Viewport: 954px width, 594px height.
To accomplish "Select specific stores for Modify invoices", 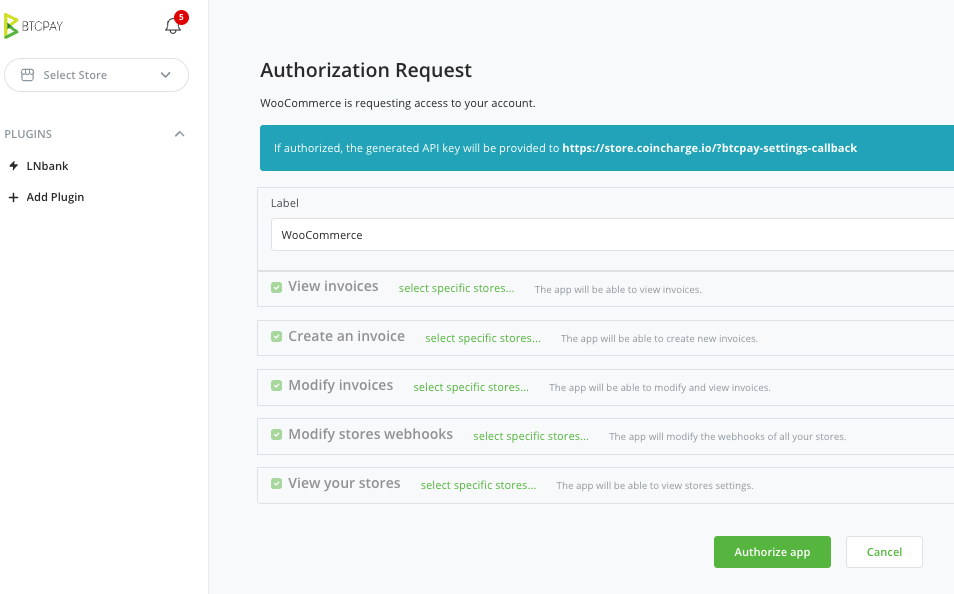I will 471,388.
